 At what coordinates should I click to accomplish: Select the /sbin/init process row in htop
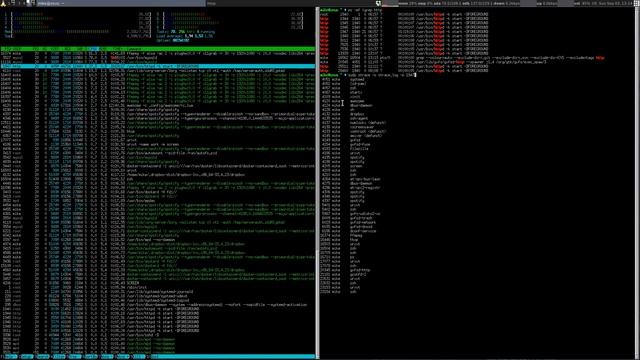click(158, 287)
